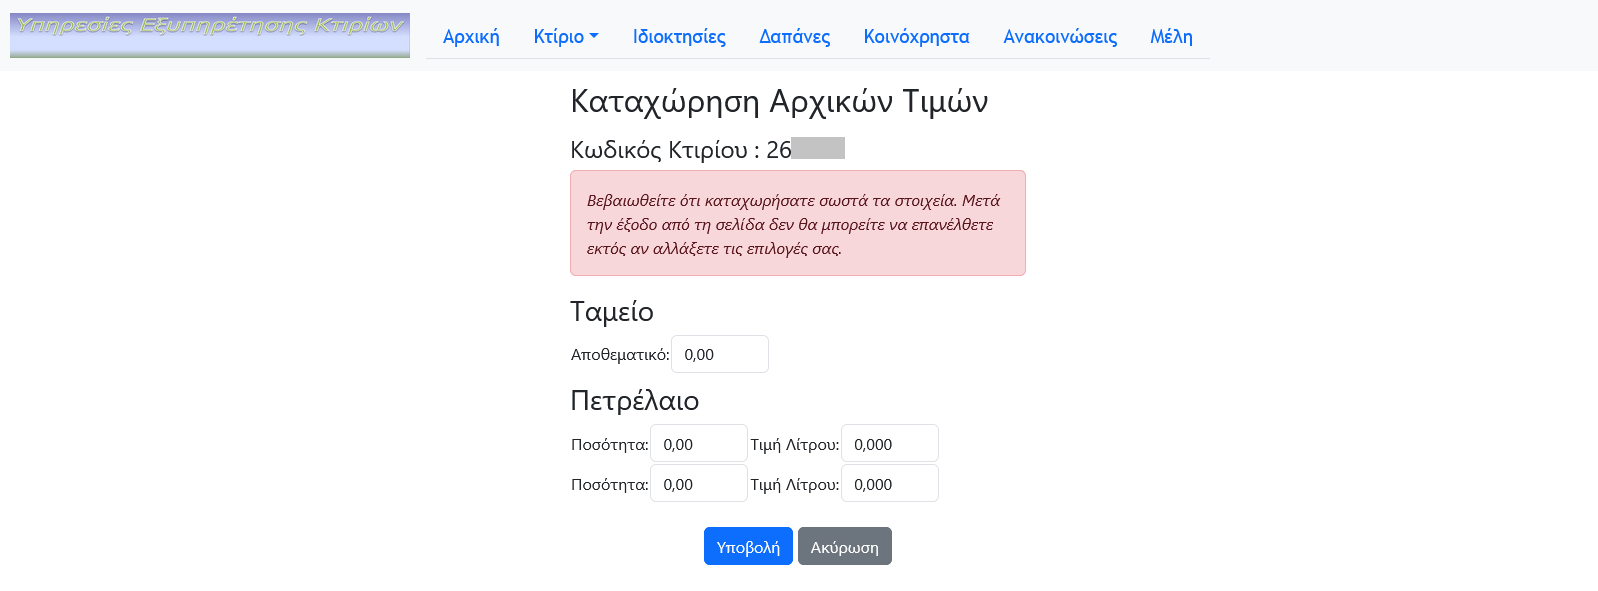
Task: Open the Ανακοινώσεις page
Action: click(1059, 36)
